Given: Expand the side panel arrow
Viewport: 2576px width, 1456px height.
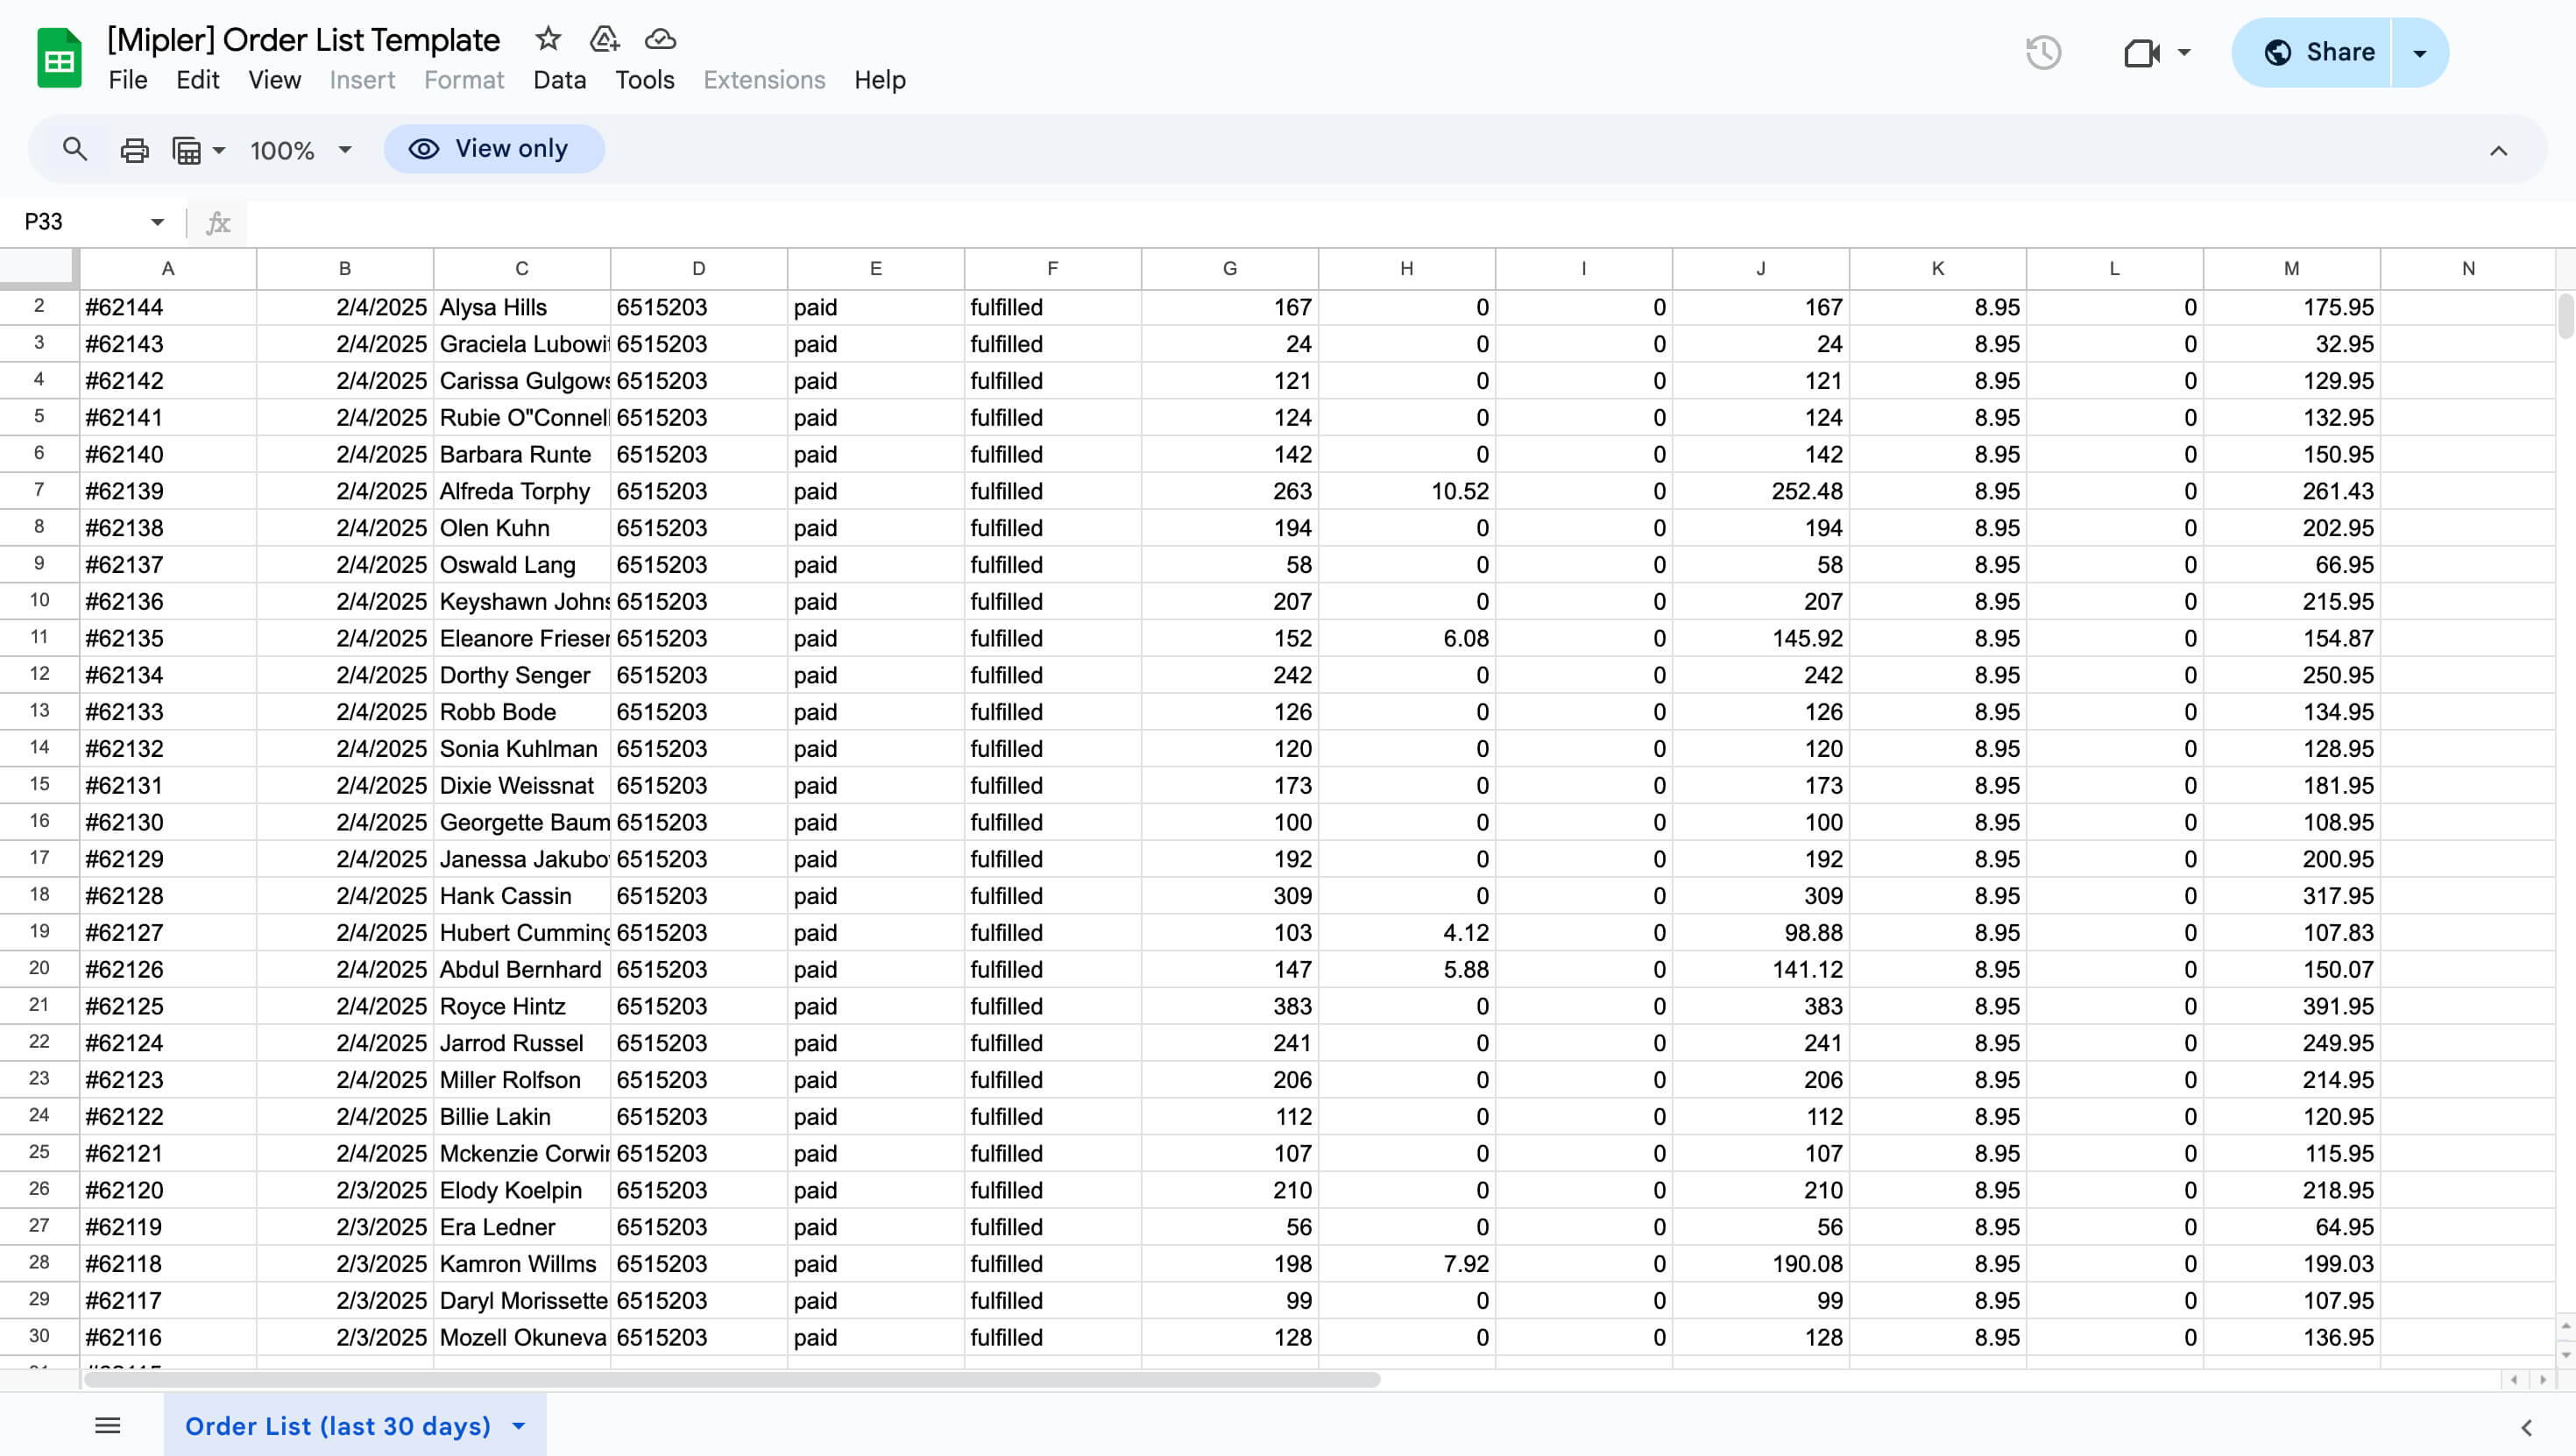Looking at the screenshot, I should (2526, 1428).
